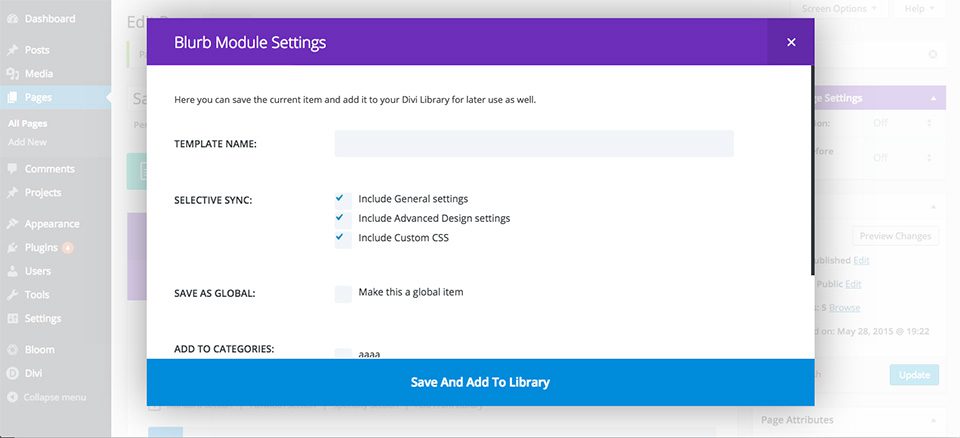Image resolution: width=960 pixels, height=438 pixels.
Task: Uncheck Include Advanced Design settings
Action: [343, 219]
